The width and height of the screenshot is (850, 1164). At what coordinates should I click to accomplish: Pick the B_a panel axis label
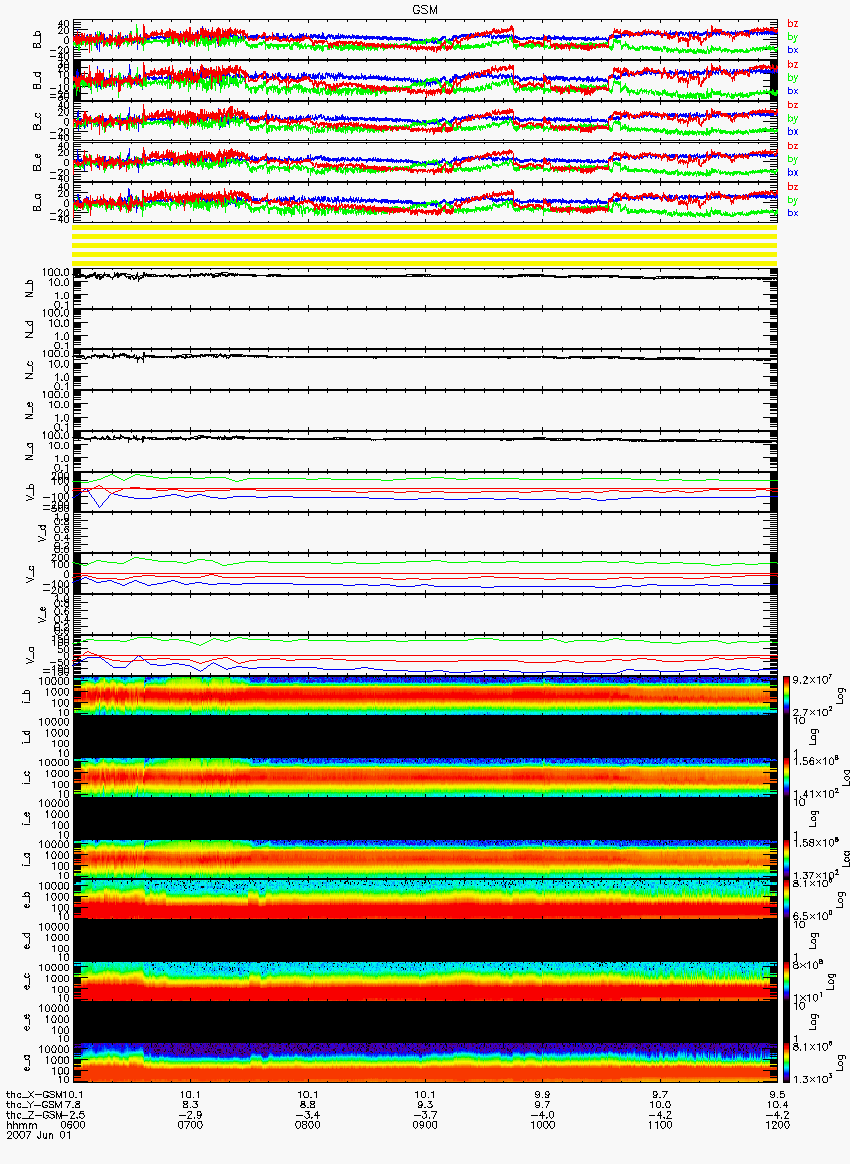(37, 203)
